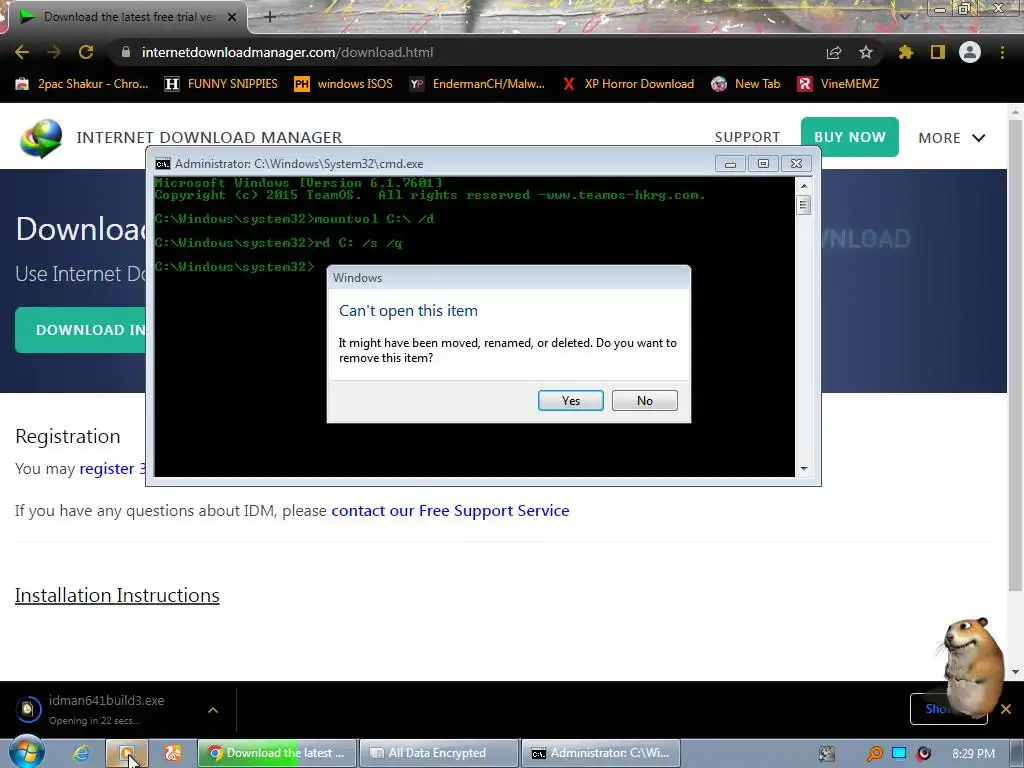Click the 8:29 PM taskbar clock
1024x768 pixels.
[974, 754]
